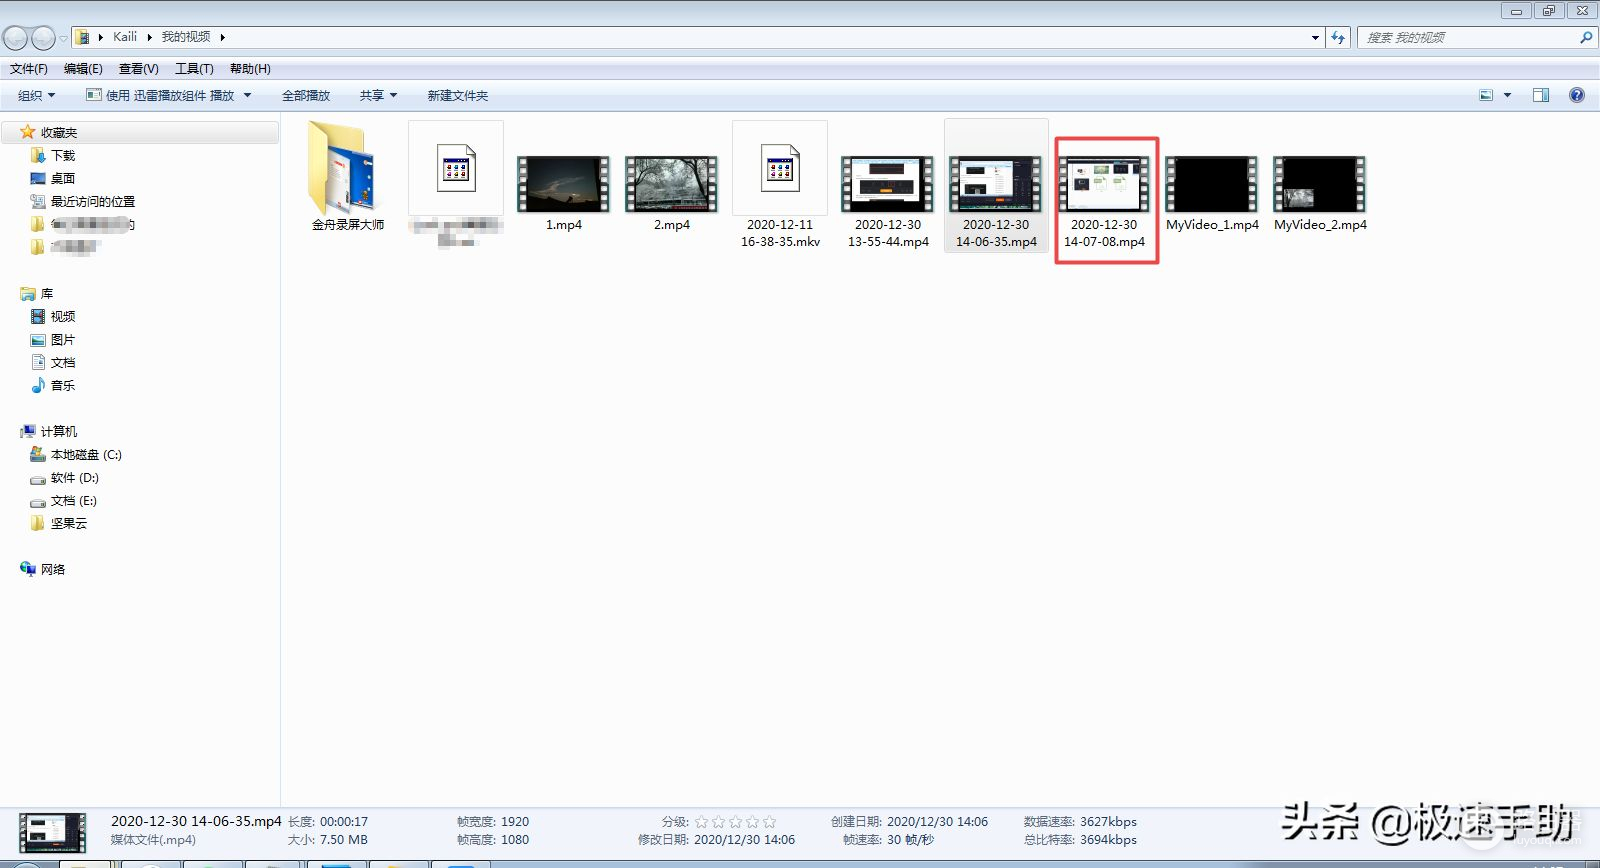Screen dimensions: 1600x868
Task: Toggle the preview pane icon
Action: point(1541,95)
